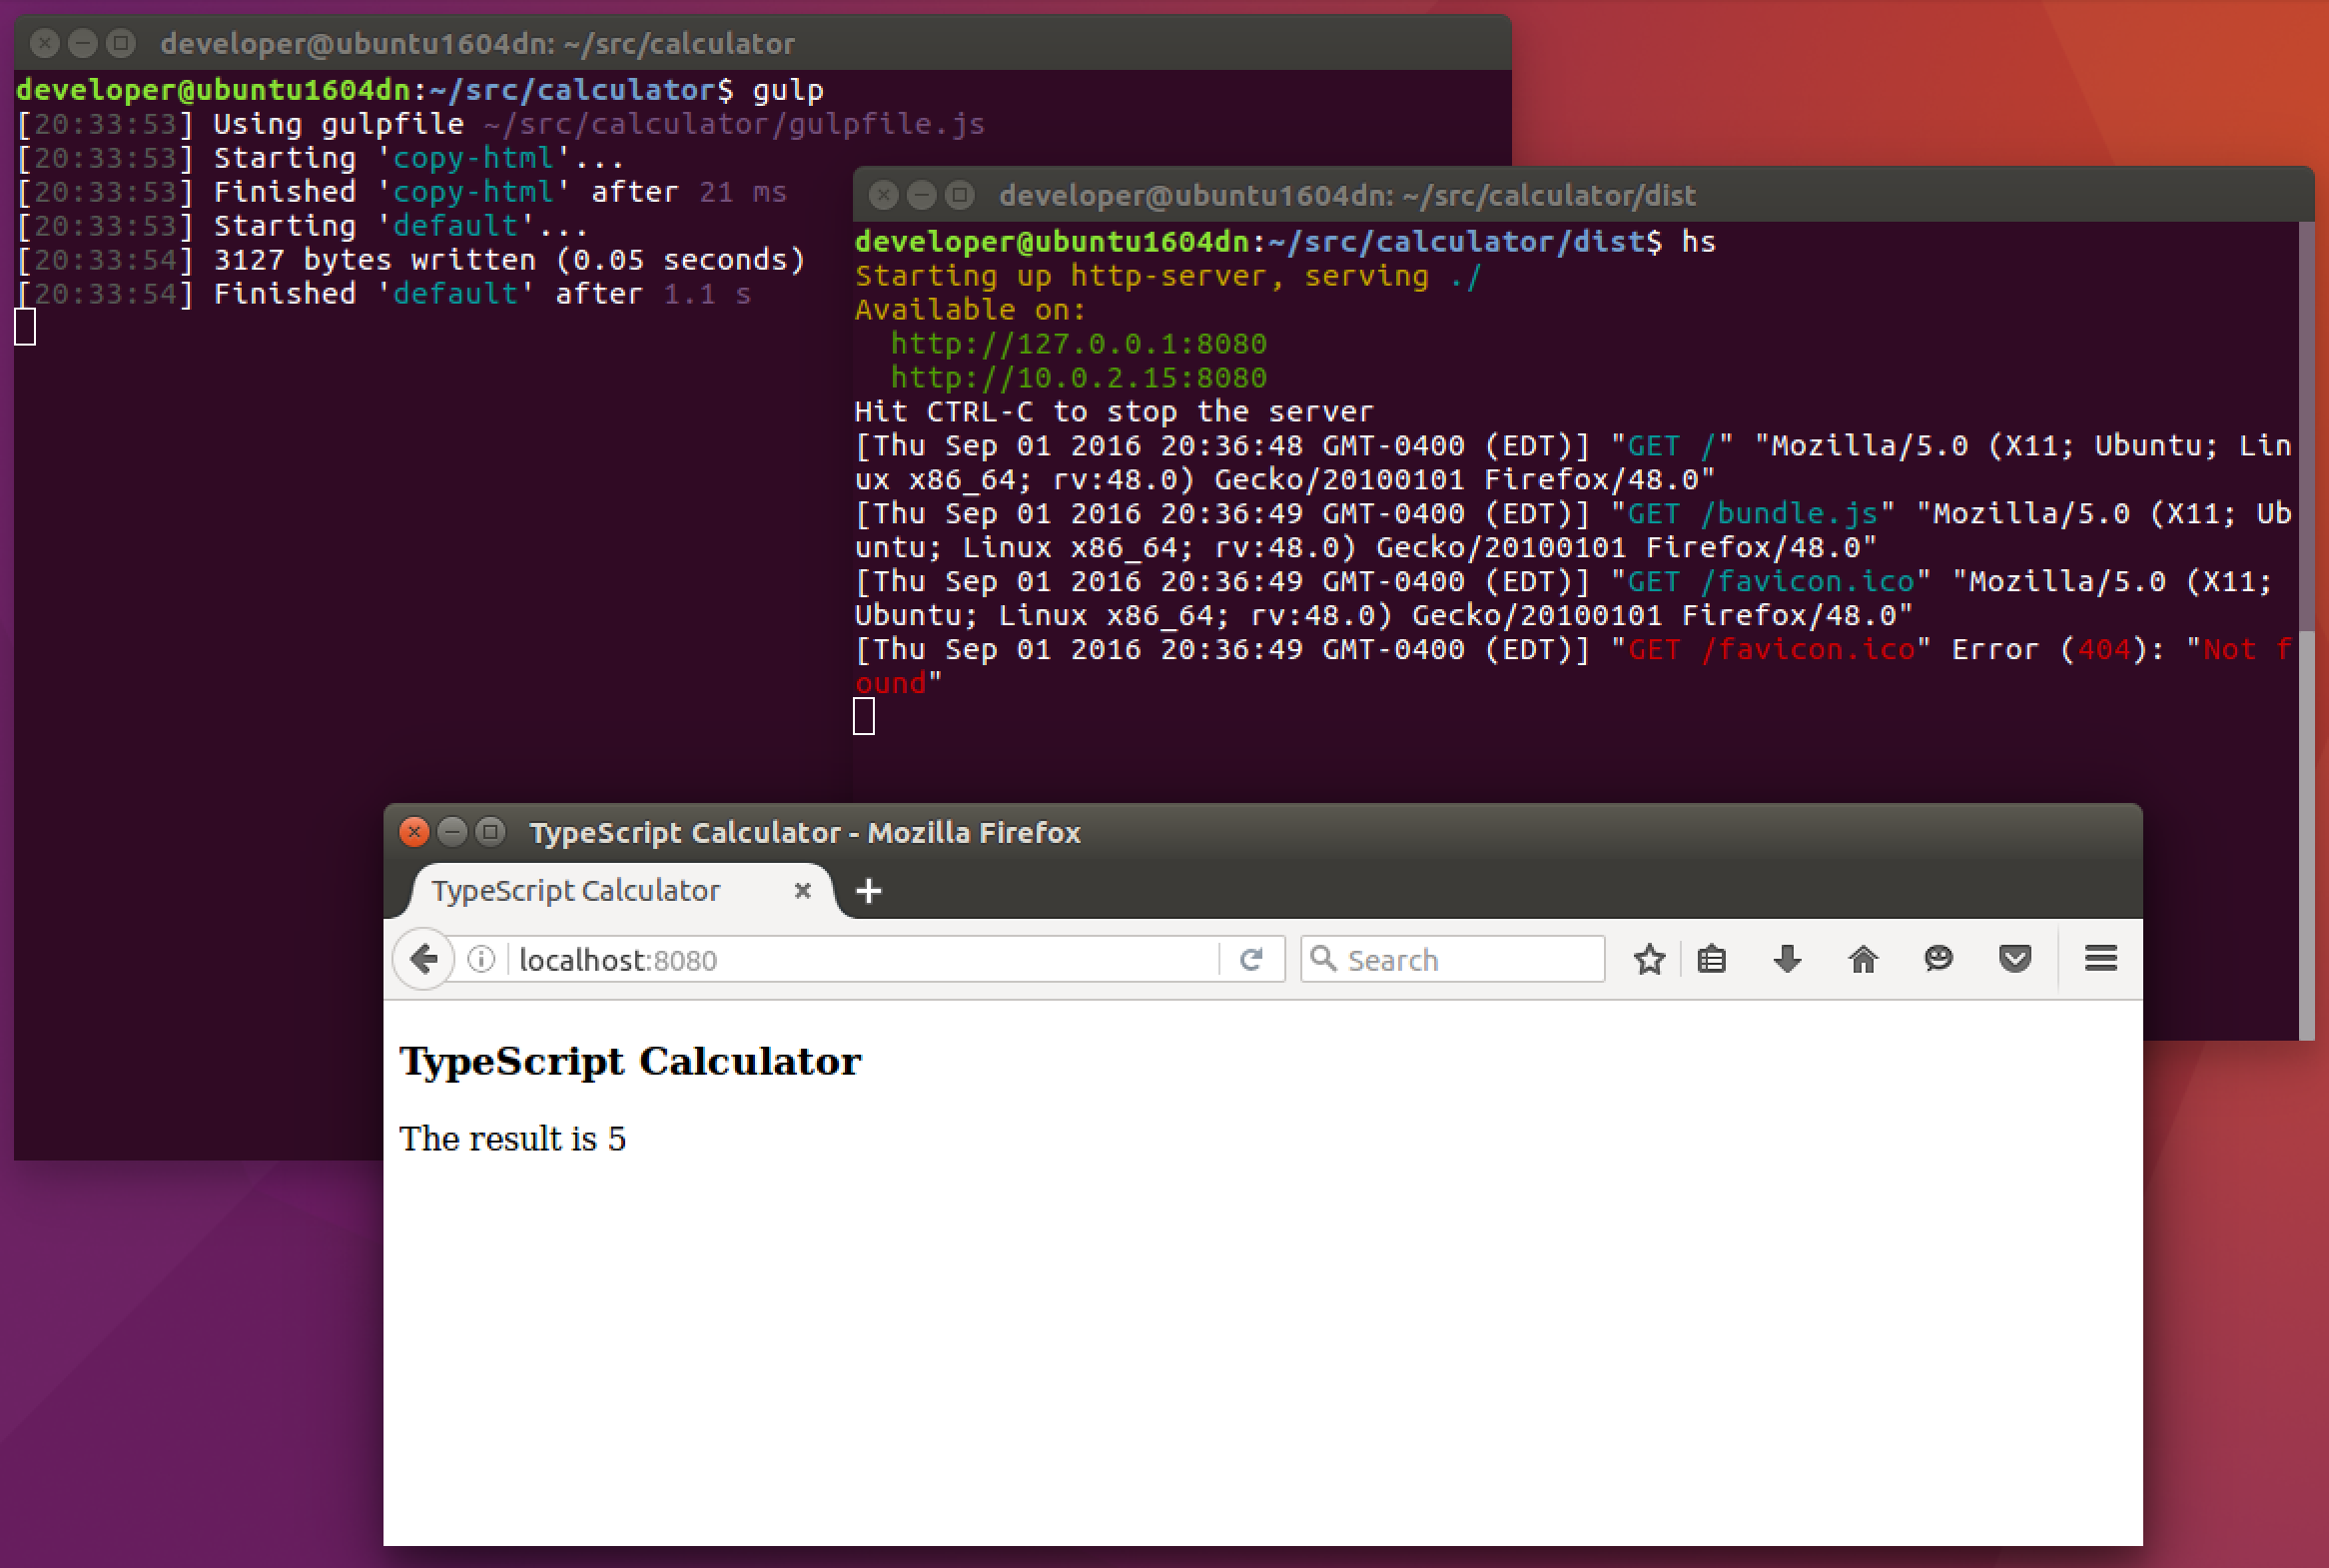Save page to Pocket icon
2329x1568 pixels.
pyautogui.click(x=2014, y=959)
